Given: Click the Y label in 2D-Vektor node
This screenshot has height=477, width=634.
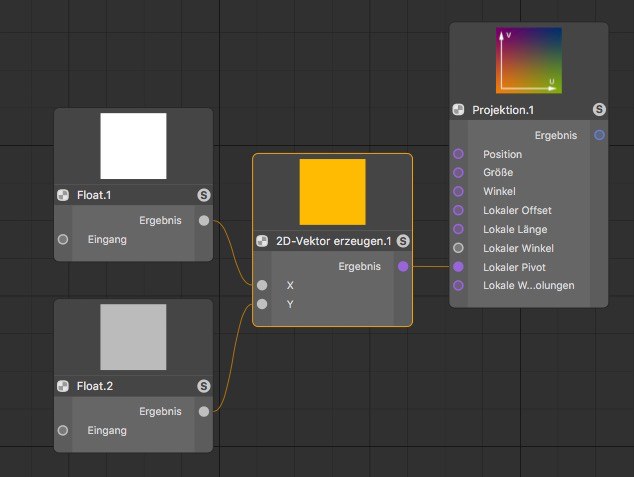Looking at the screenshot, I should [290, 304].
